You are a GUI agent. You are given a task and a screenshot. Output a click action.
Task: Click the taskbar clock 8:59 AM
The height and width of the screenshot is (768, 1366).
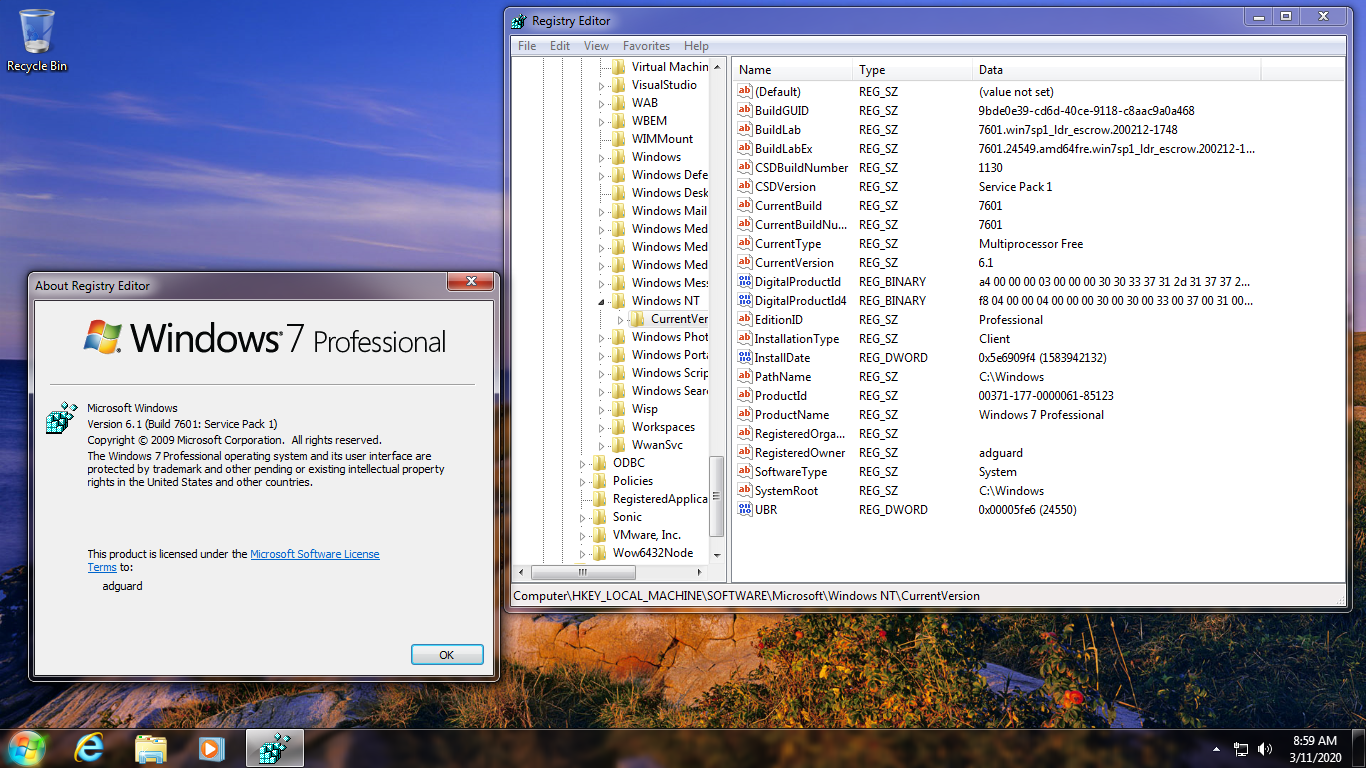coord(1315,741)
